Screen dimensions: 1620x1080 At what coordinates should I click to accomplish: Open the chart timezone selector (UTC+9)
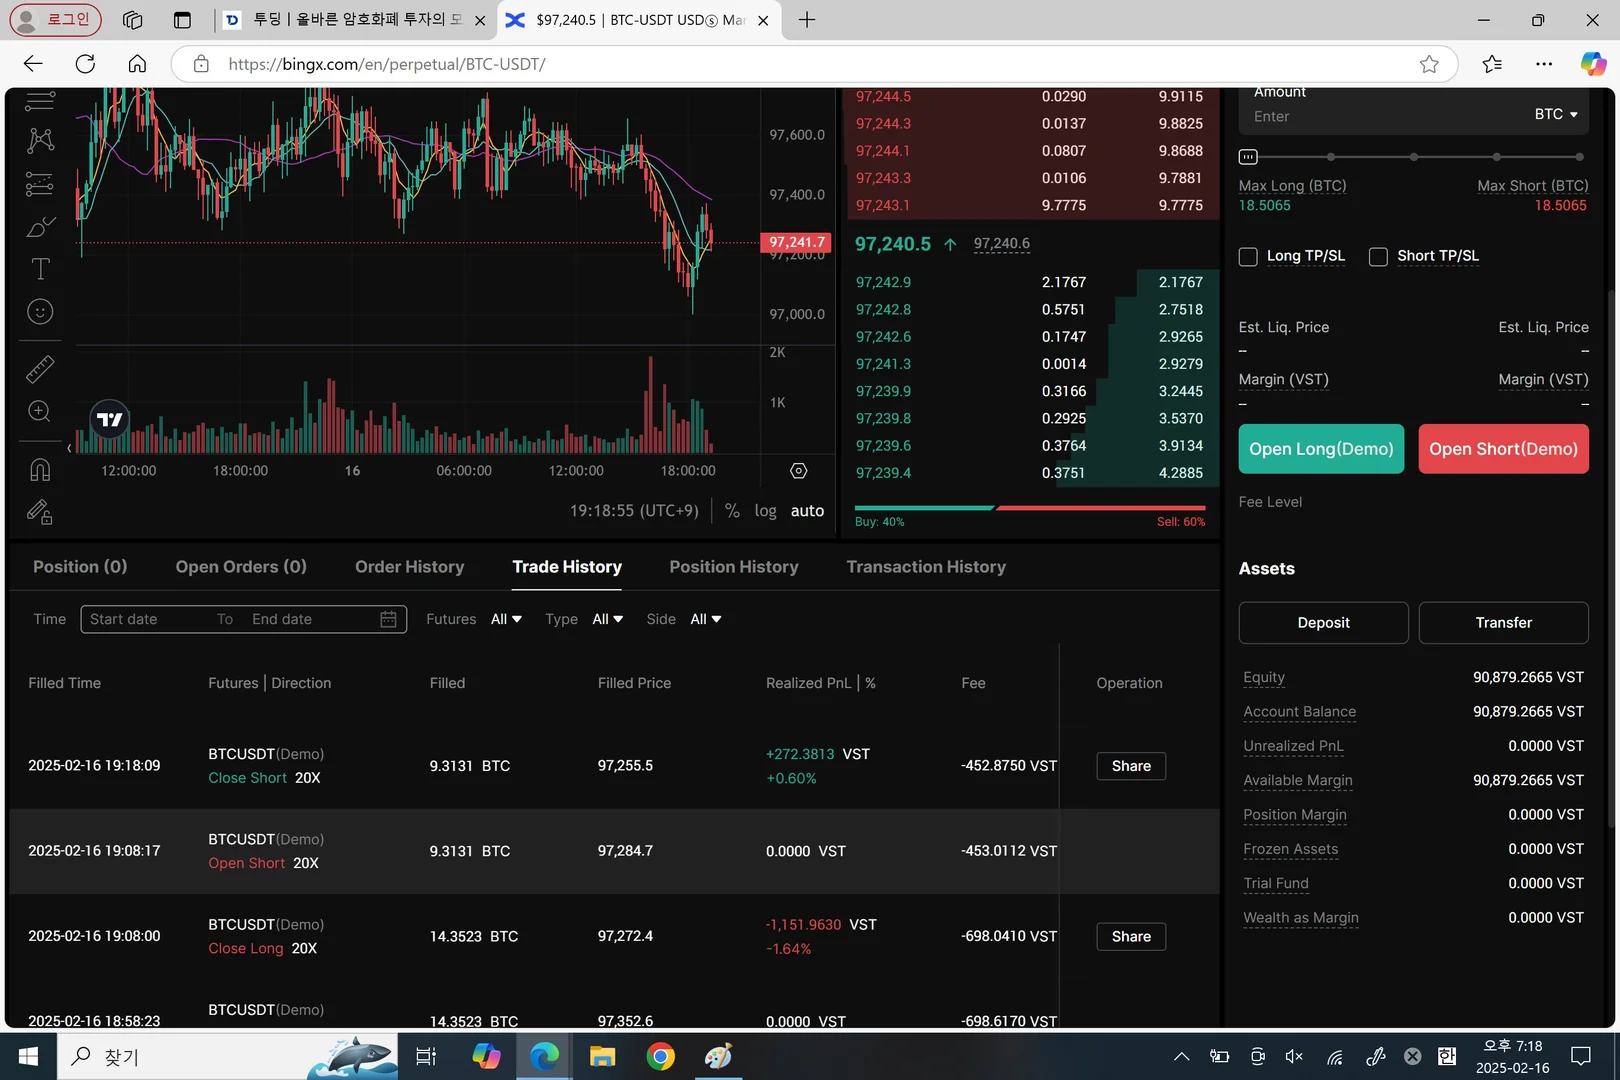634,511
